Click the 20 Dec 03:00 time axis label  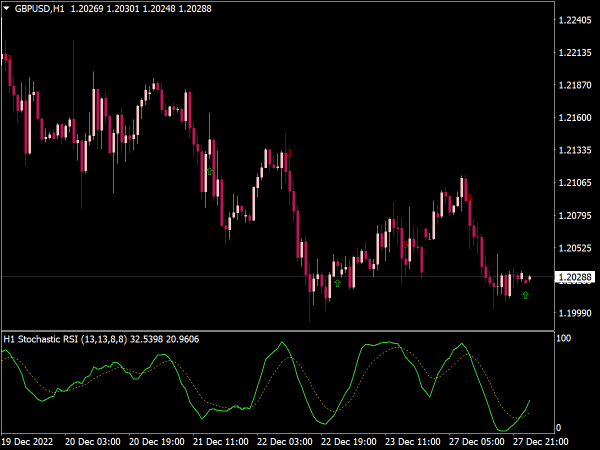(93, 442)
